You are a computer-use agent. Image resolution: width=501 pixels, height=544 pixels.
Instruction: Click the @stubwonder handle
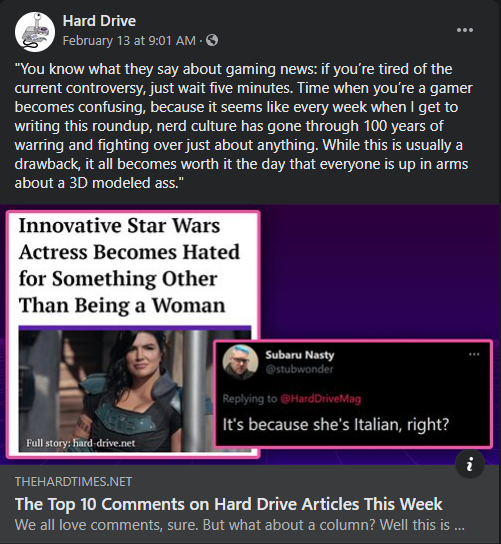(x=299, y=369)
